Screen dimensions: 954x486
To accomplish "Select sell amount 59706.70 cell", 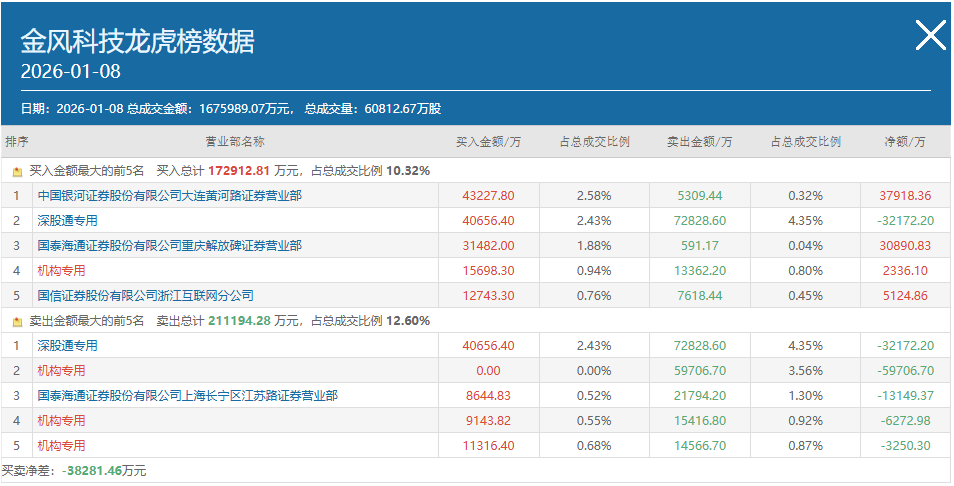I will pos(700,370).
